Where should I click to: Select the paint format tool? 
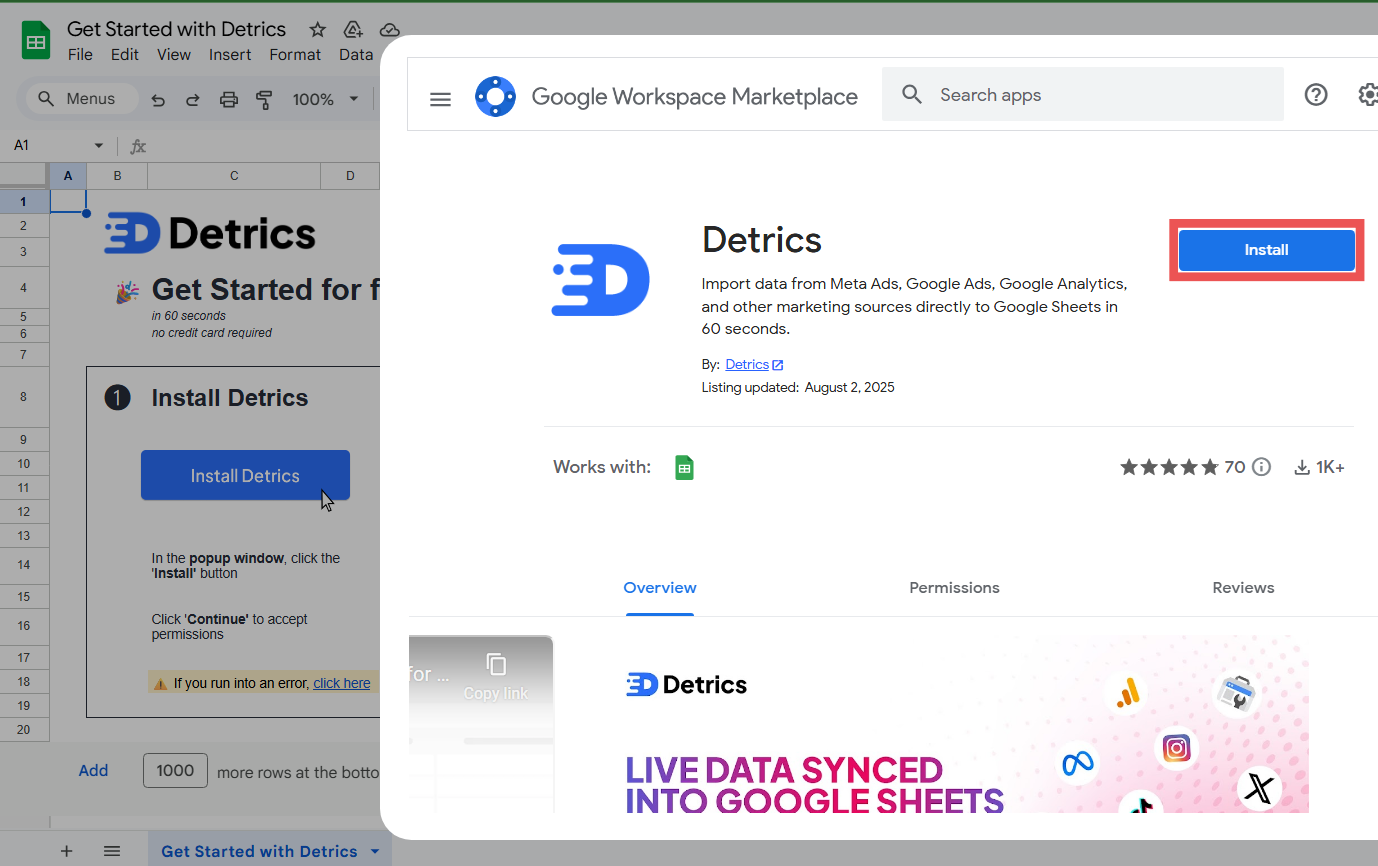point(264,99)
